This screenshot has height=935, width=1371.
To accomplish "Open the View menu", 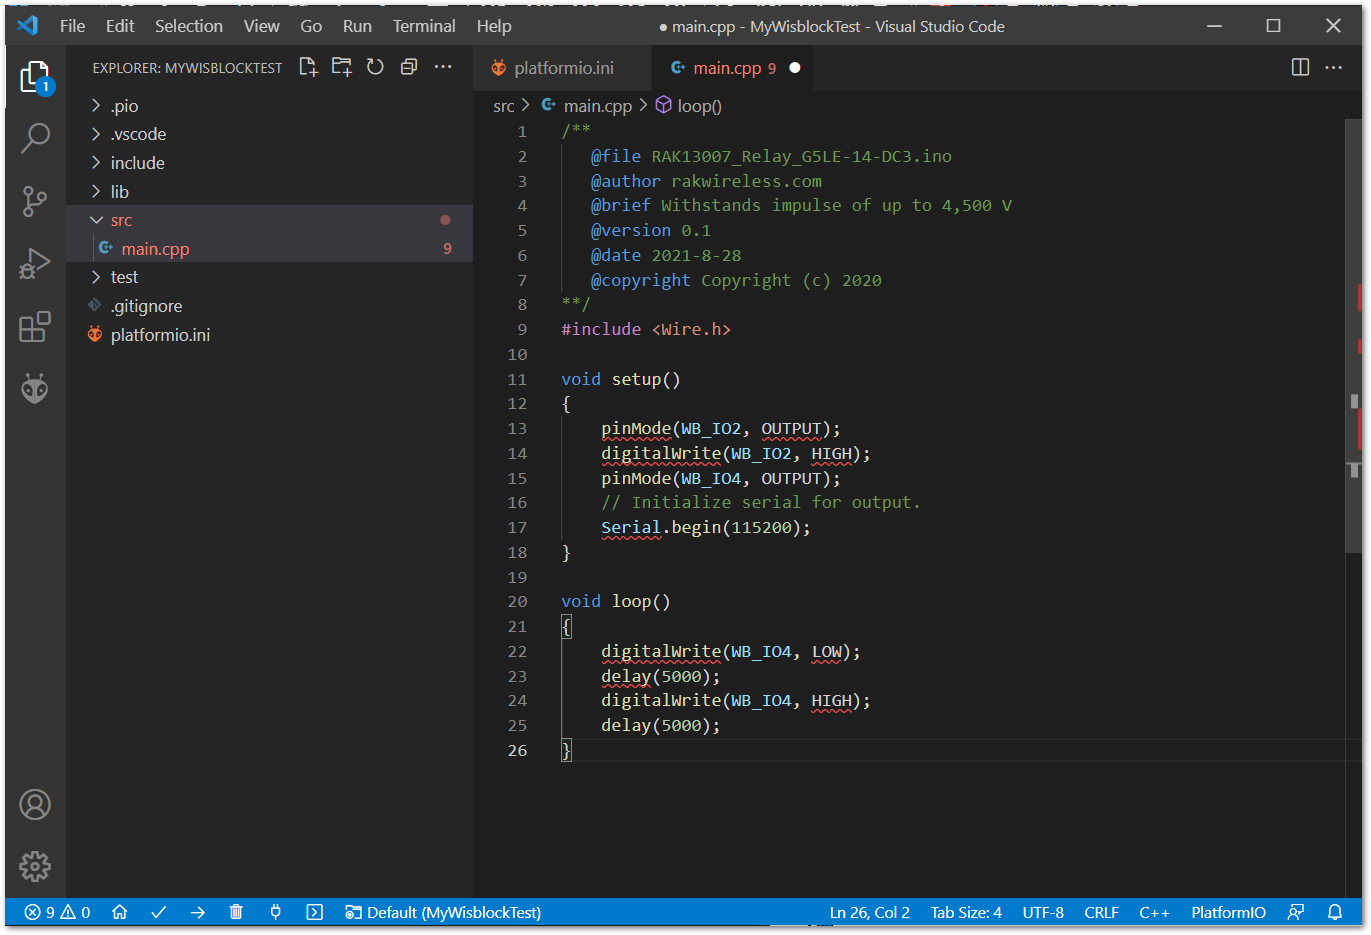I will (262, 26).
